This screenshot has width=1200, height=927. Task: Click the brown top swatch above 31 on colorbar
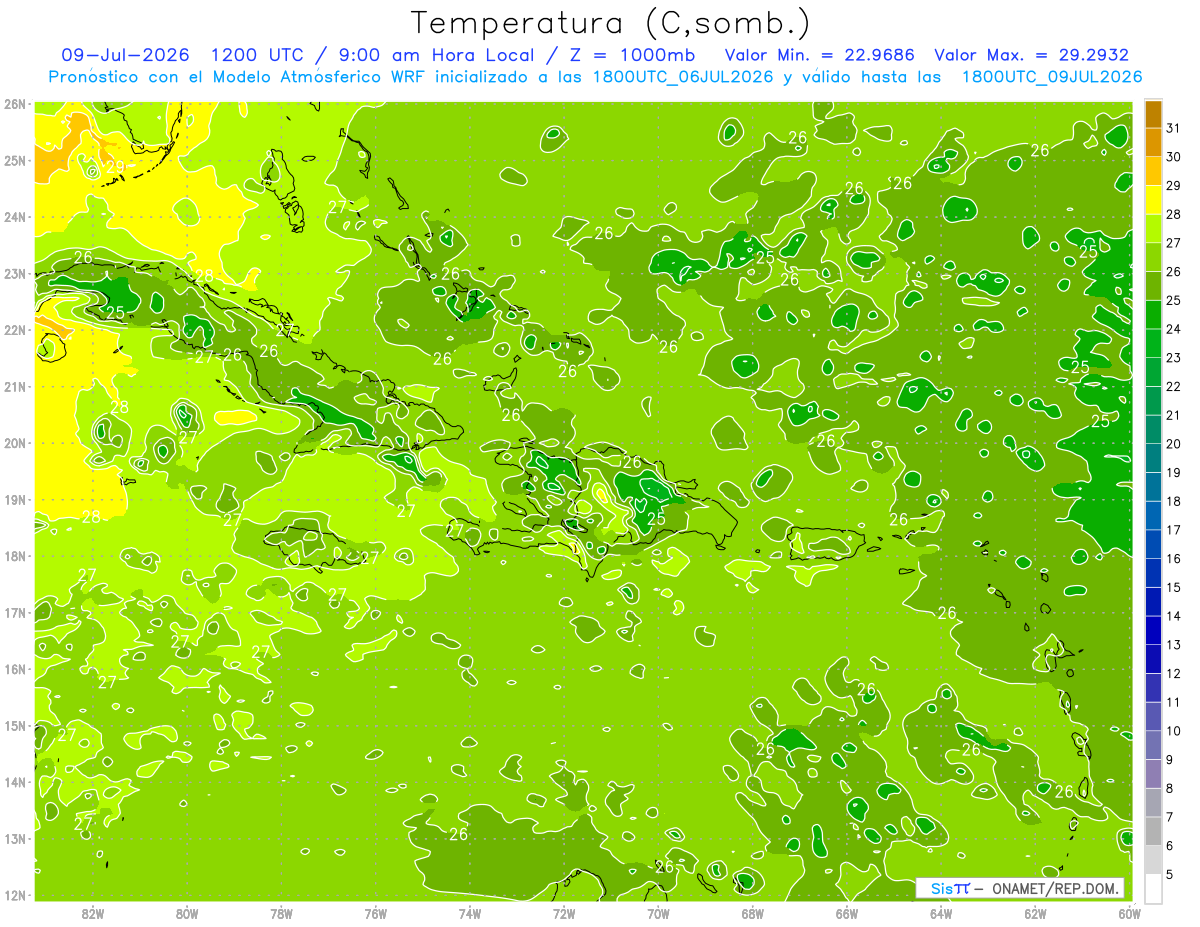tap(1154, 114)
